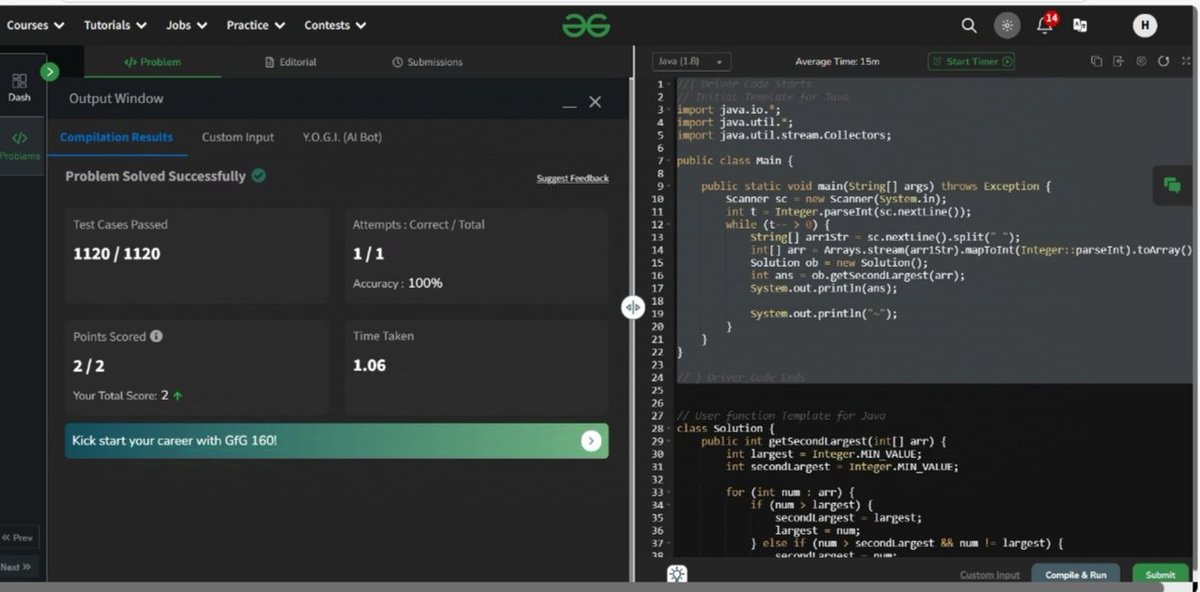Click the lightbulb hint icon
The height and width of the screenshot is (592, 1200).
coord(677,574)
